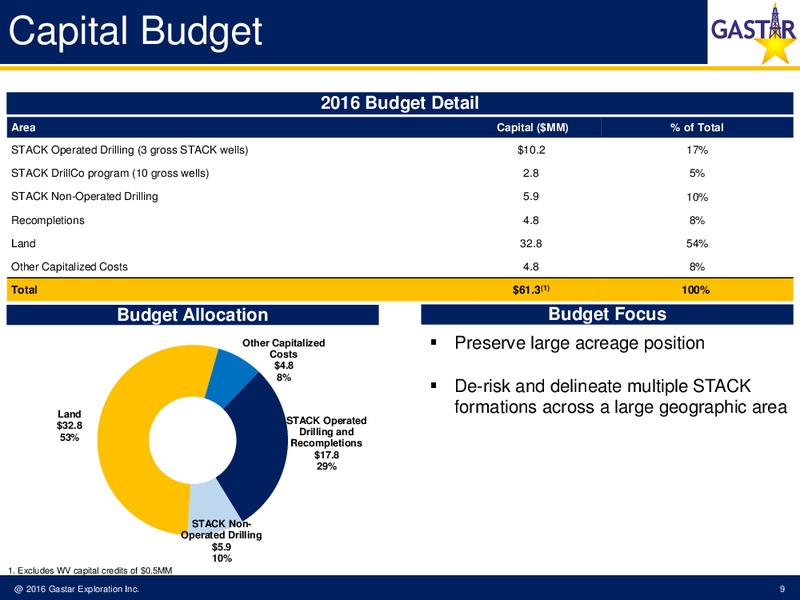This screenshot has height=600, width=800.
Task: Click the light blue Non-Operated donut segment
Action: [214, 503]
